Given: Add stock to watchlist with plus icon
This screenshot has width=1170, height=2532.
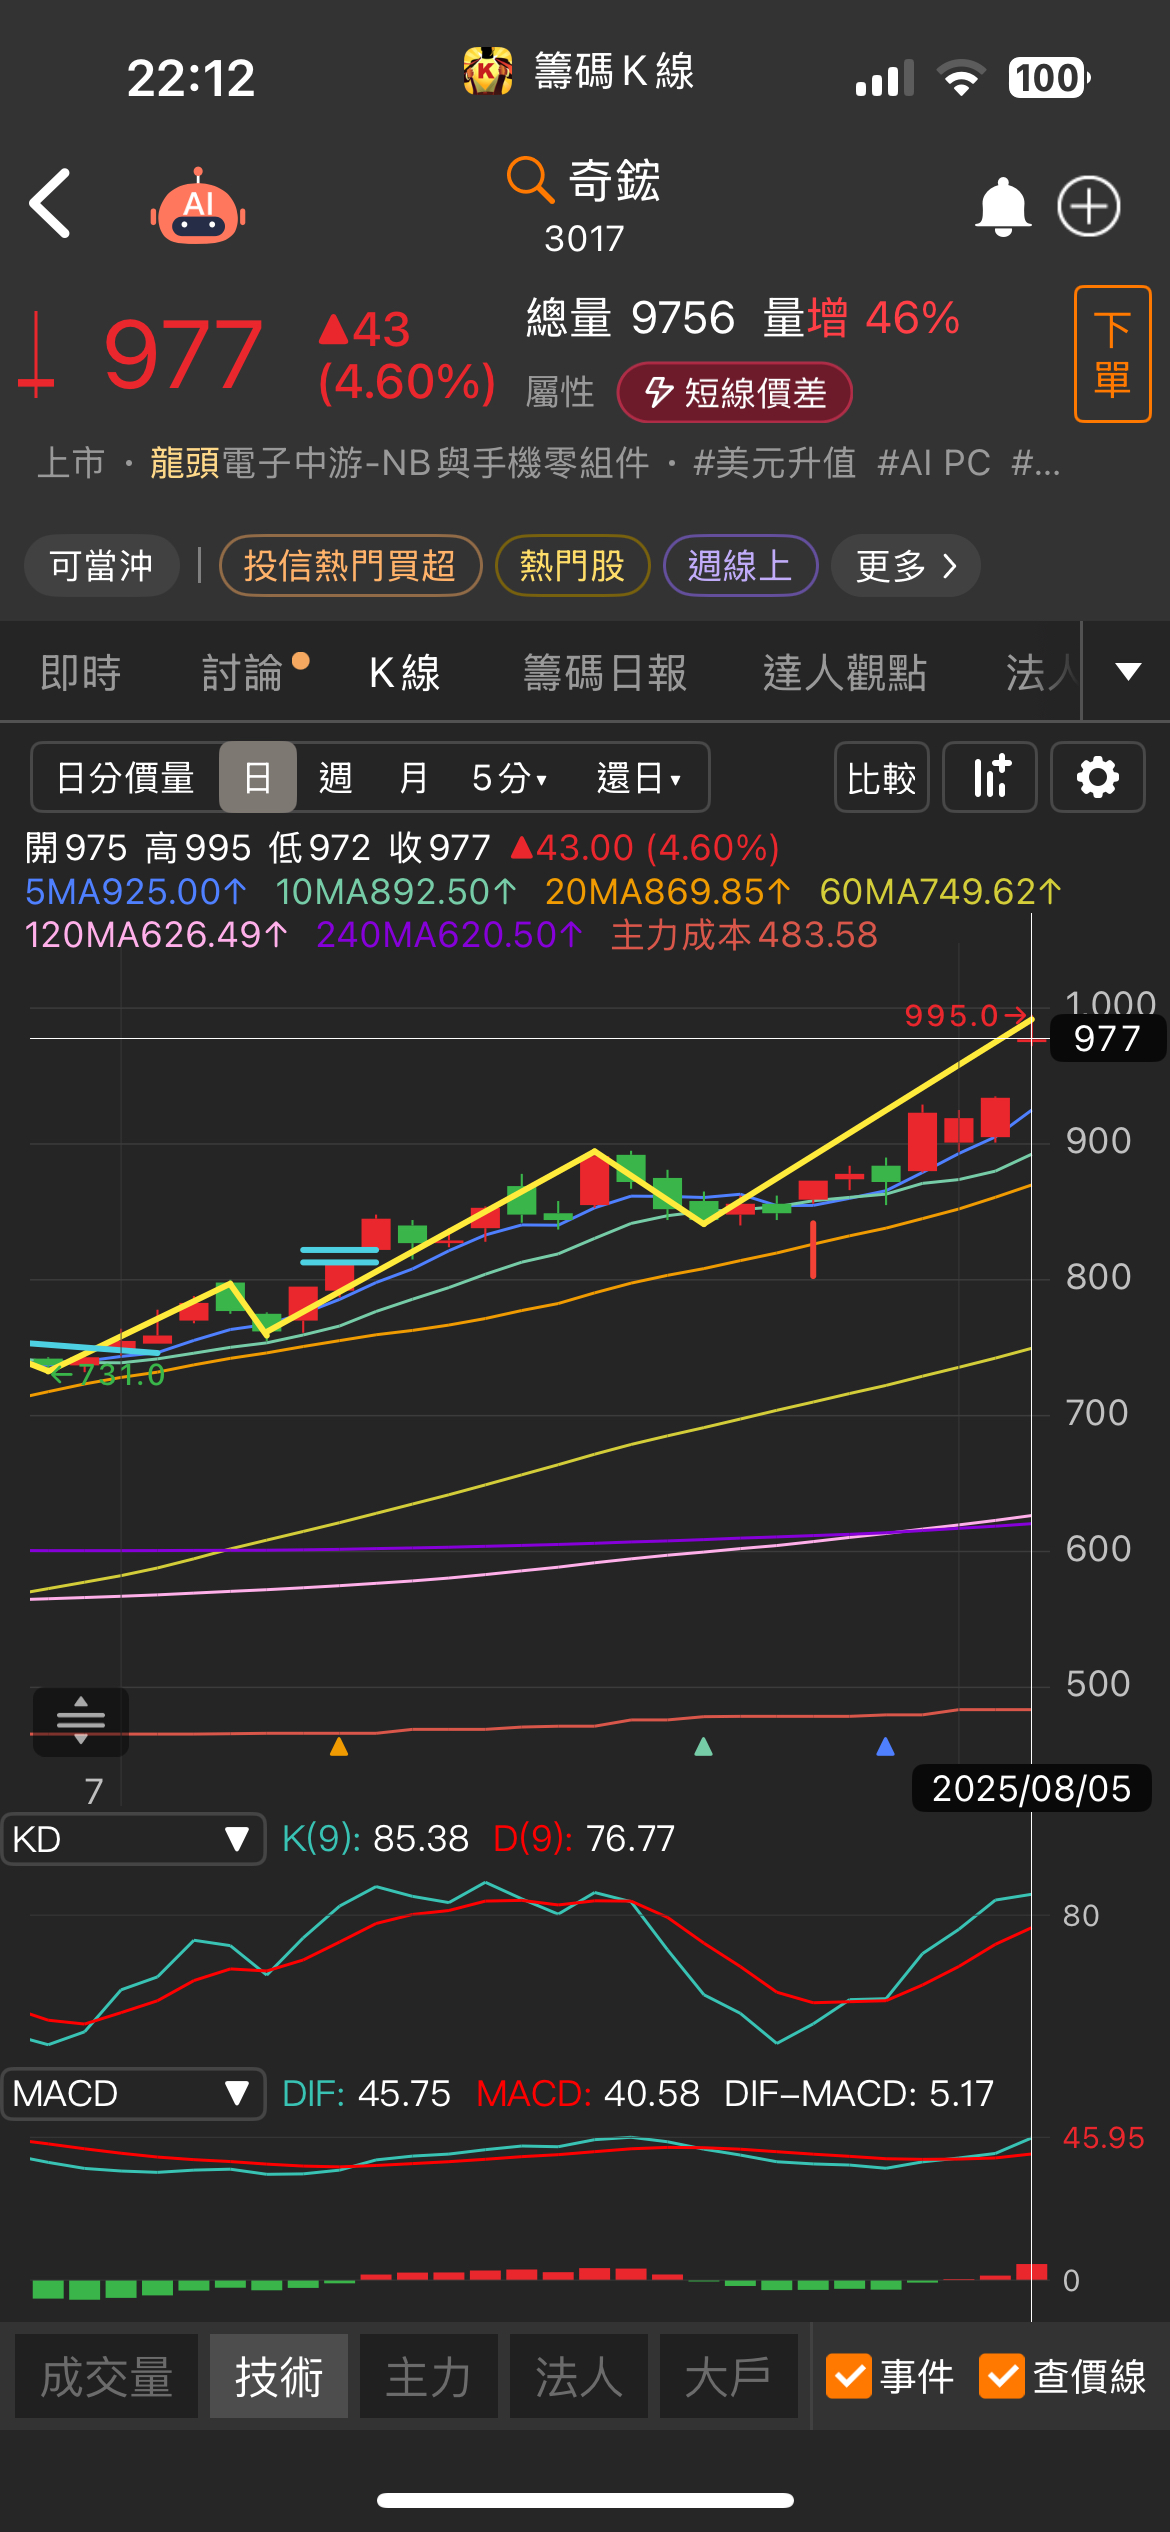Looking at the screenshot, I should pyautogui.click(x=1088, y=207).
